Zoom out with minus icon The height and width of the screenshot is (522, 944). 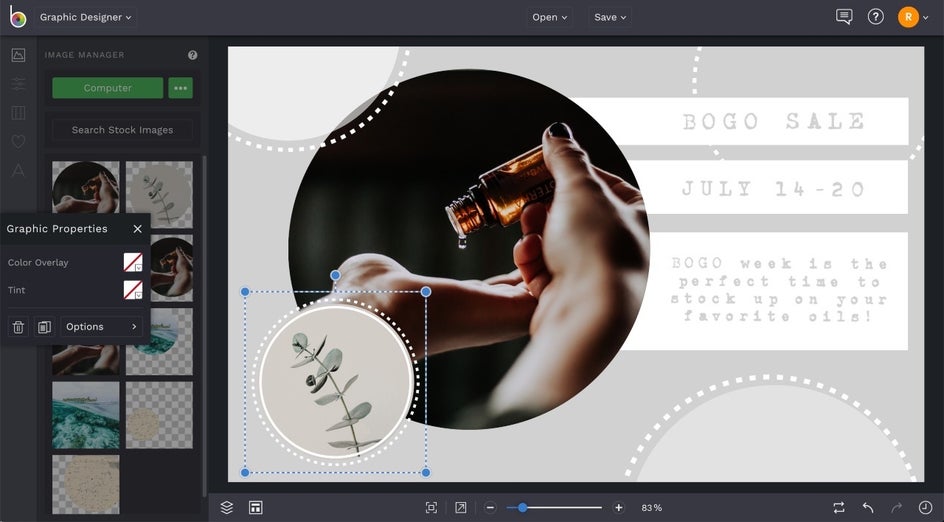click(x=490, y=508)
